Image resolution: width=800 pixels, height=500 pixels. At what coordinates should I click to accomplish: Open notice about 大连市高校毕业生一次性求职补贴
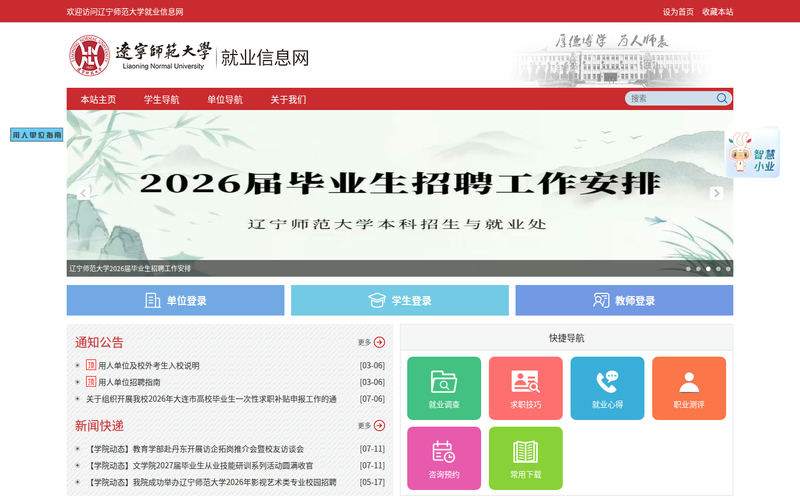click(x=211, y=399)
